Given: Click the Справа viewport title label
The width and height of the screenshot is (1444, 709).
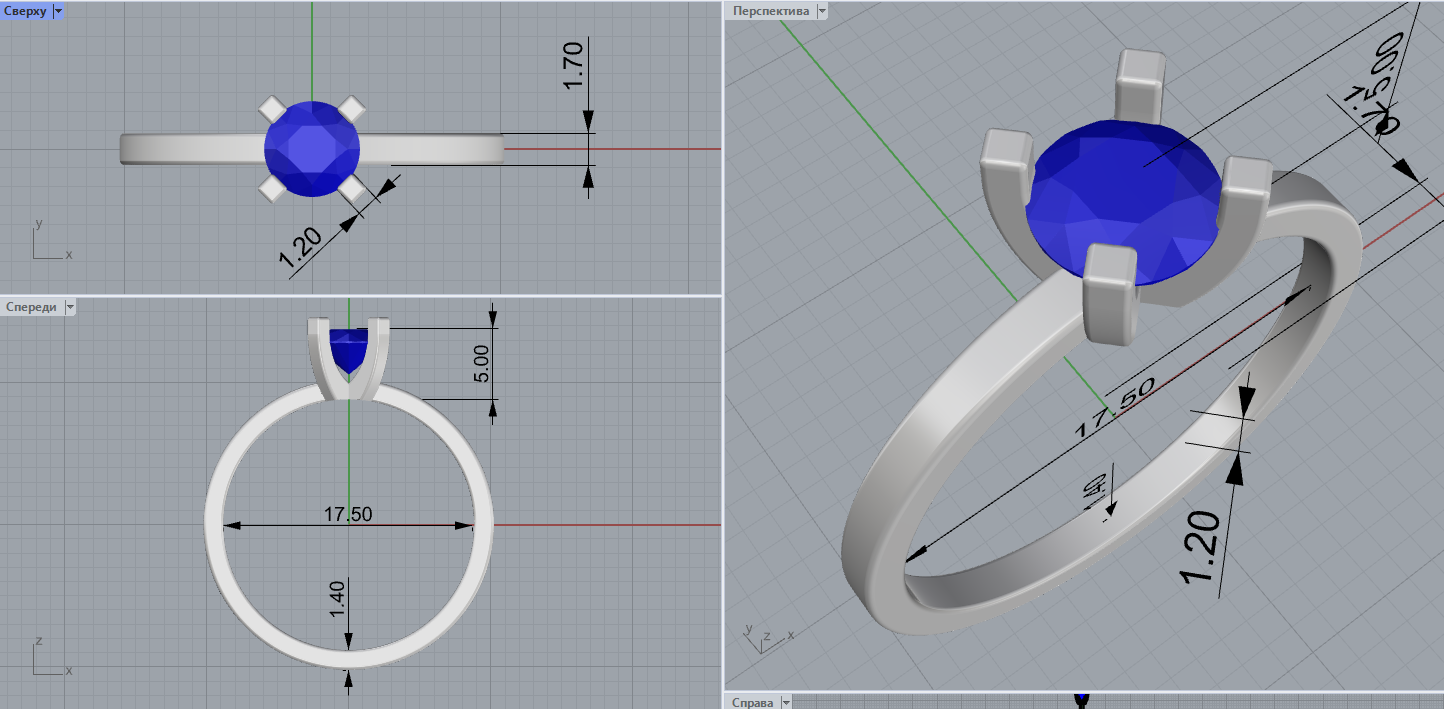Looking at the screenshot, I should (x=753, y=702).
